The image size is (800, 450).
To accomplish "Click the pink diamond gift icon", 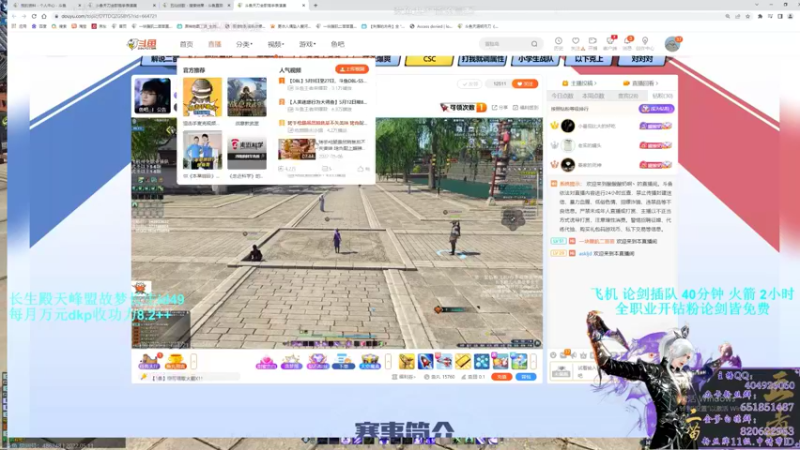I will [266, 361].
